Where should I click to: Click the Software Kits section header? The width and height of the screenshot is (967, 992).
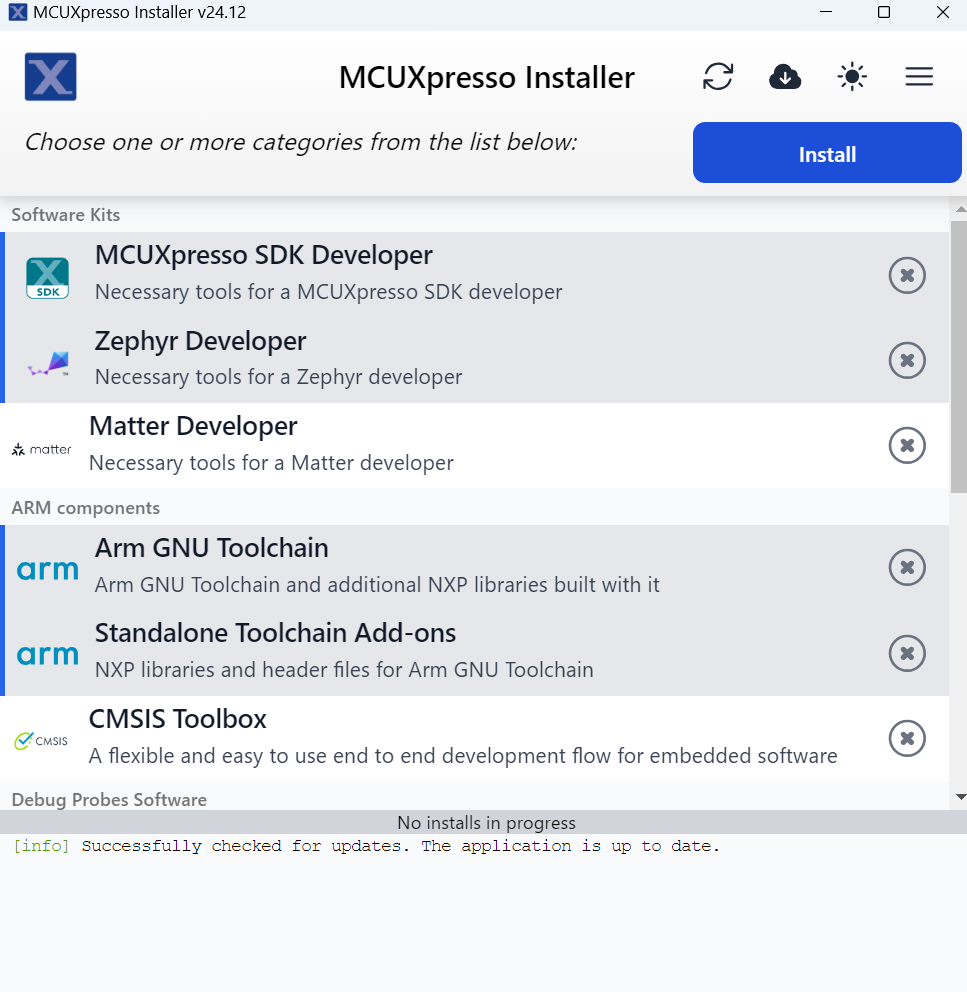[66, 215]
